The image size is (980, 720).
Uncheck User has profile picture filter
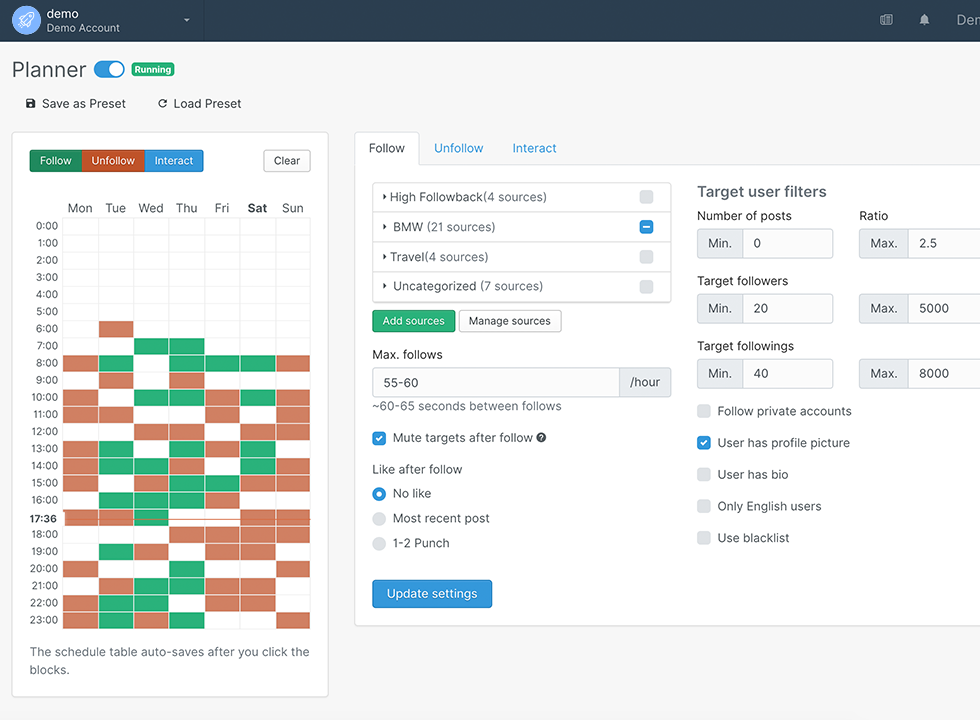pyautogui.click(x=704, y=442)
